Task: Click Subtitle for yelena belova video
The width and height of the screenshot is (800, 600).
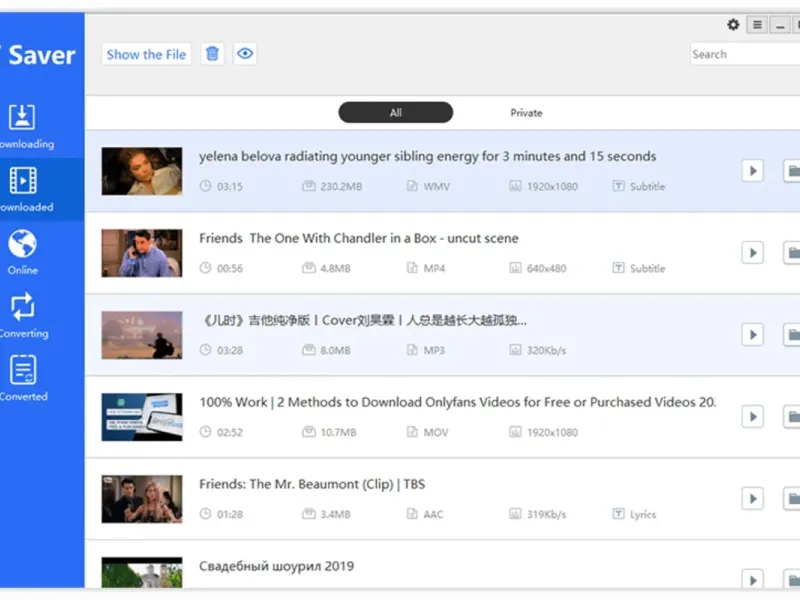Action: [639, 186]
